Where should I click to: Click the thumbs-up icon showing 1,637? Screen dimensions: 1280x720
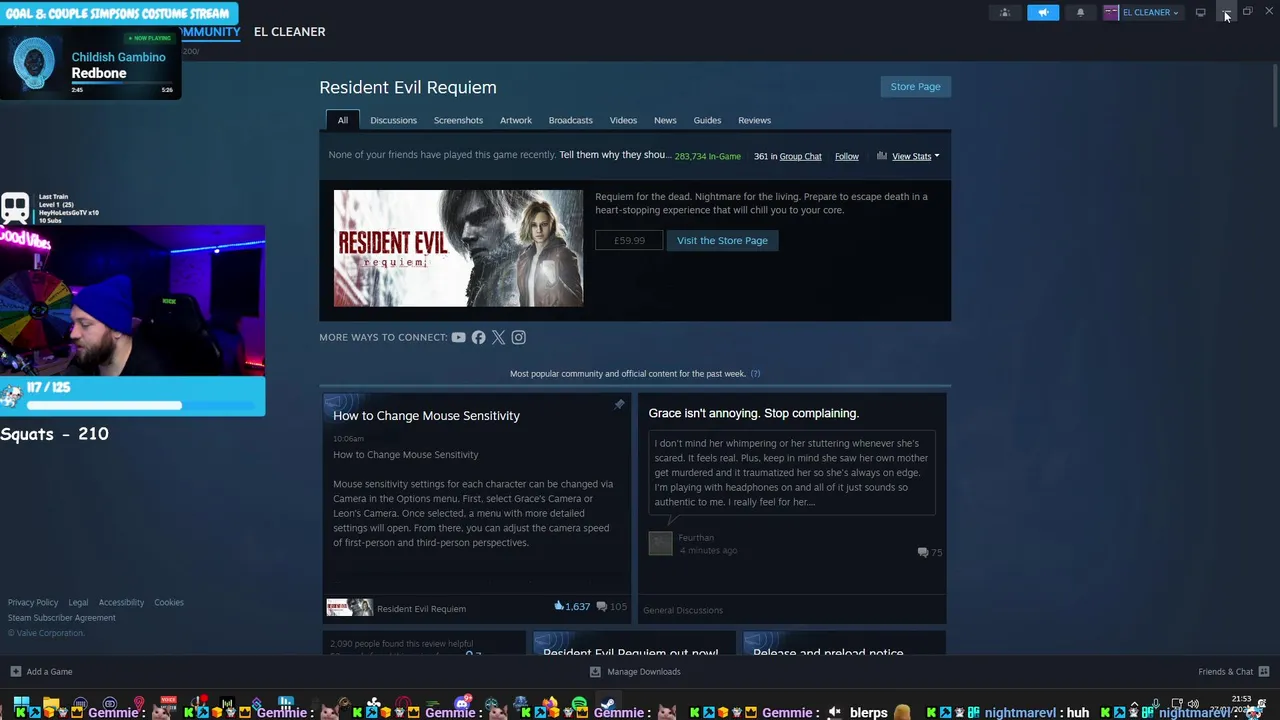click(x=559, y=606)
